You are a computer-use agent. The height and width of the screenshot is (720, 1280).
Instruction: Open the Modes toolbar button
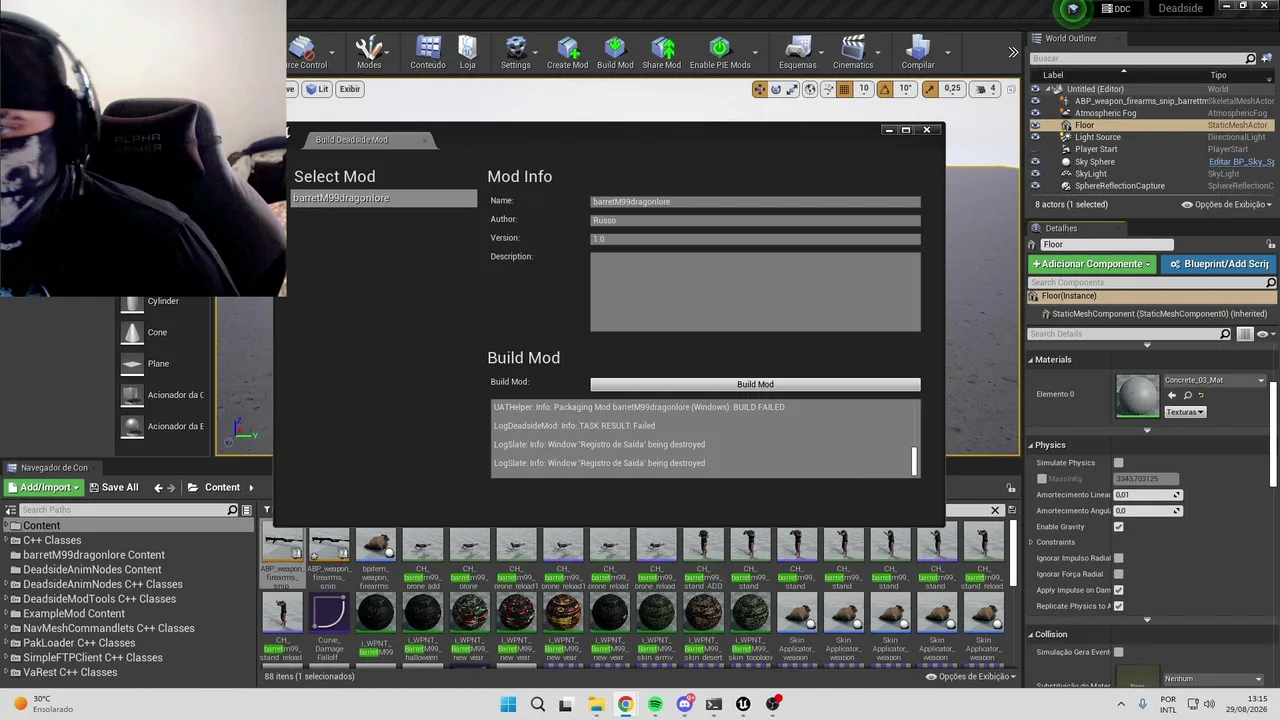(x=369, y=52)
